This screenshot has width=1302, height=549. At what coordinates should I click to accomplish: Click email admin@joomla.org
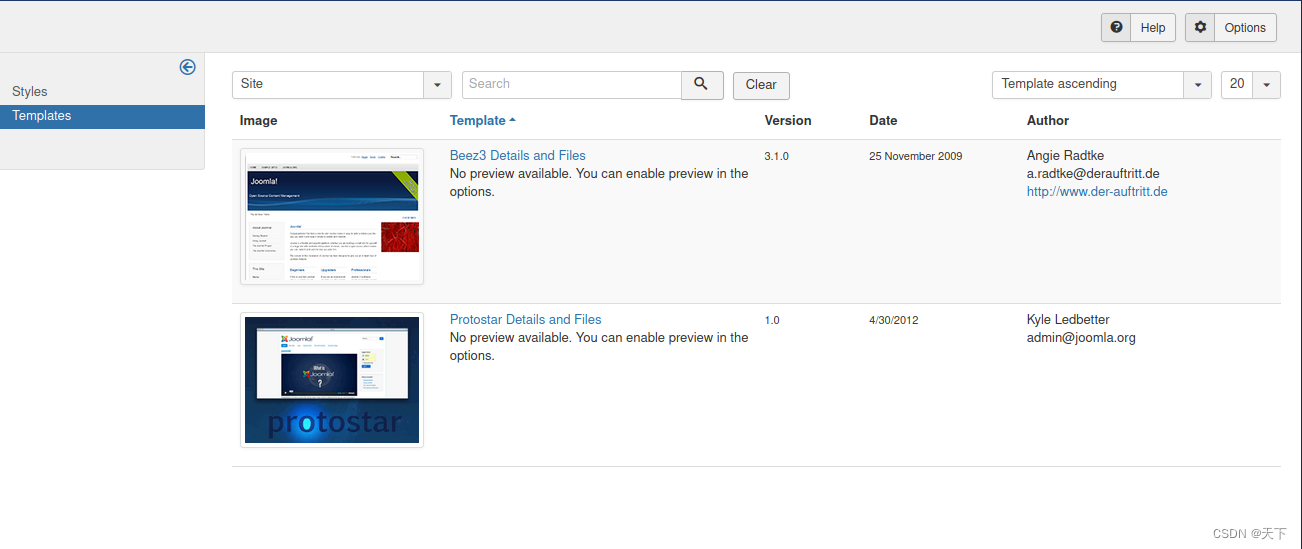[x=1081, y=337]
